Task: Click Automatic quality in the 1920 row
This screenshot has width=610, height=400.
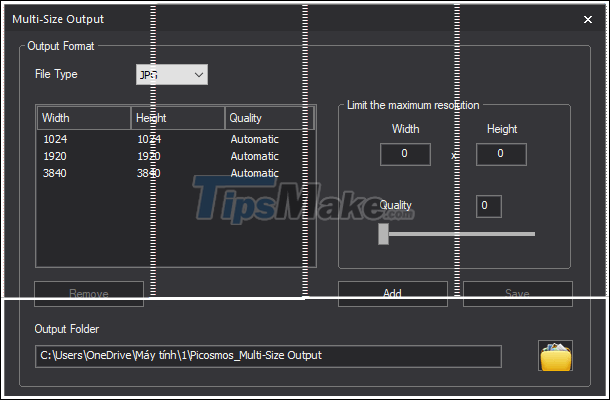Action: coord(254,156)
